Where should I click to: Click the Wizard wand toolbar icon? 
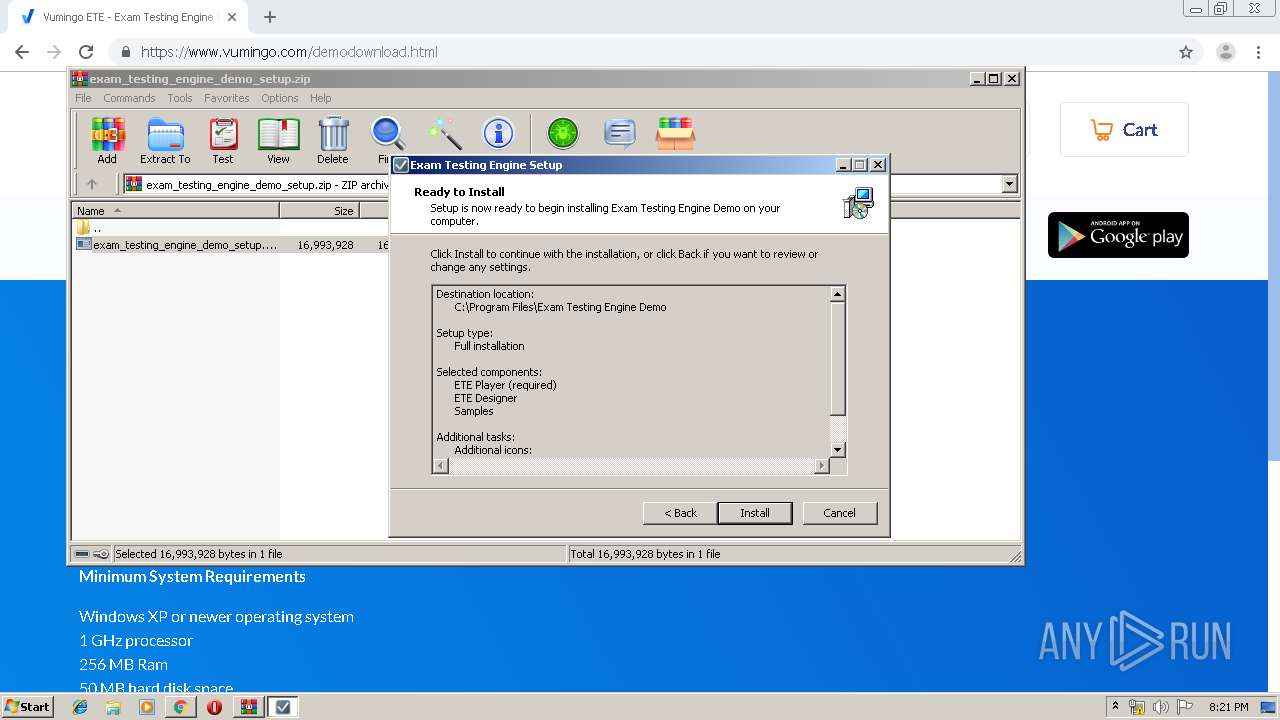pyautogui.click(x=444, y=133)
